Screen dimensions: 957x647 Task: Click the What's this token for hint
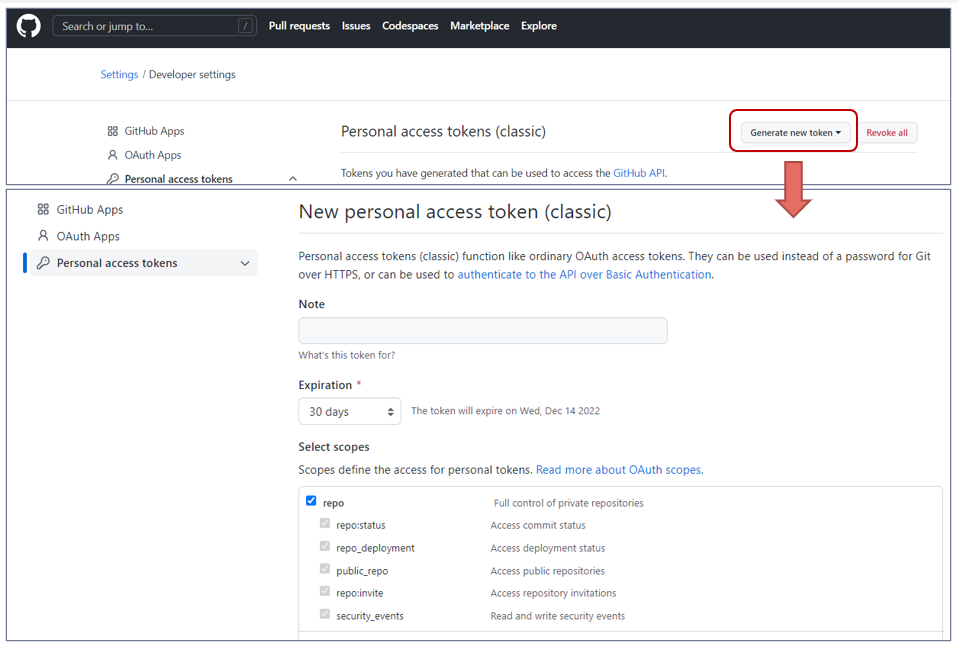click(347, 355)
